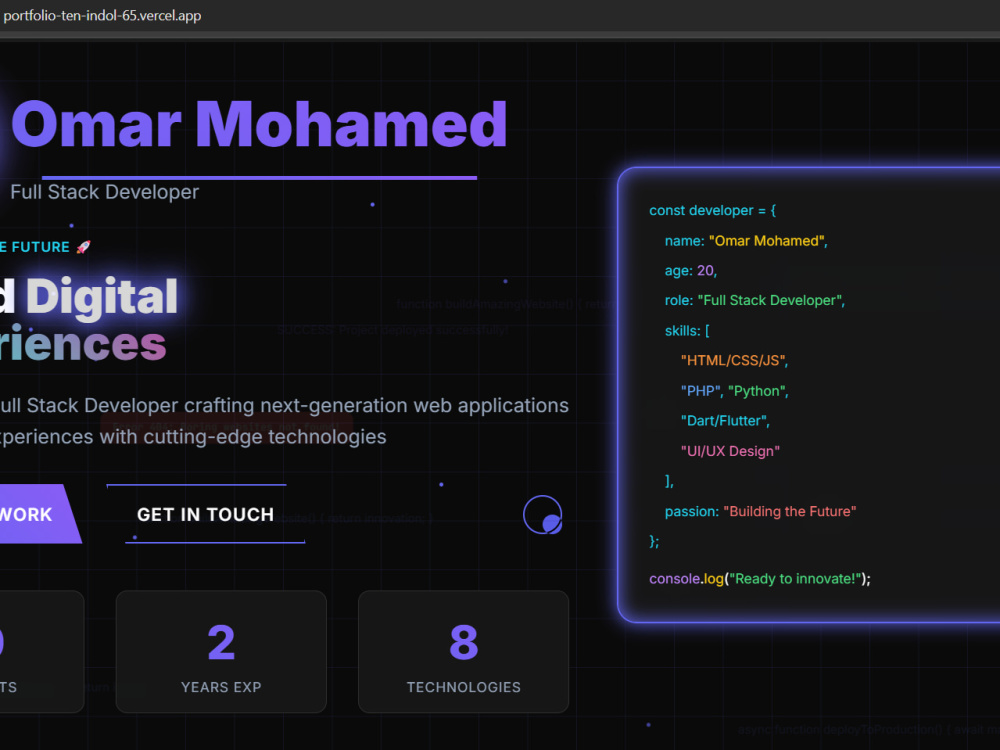Viewport: 1000px width, 750px height.
Task: Click the "Python" skill string
Action: [758, 391]
